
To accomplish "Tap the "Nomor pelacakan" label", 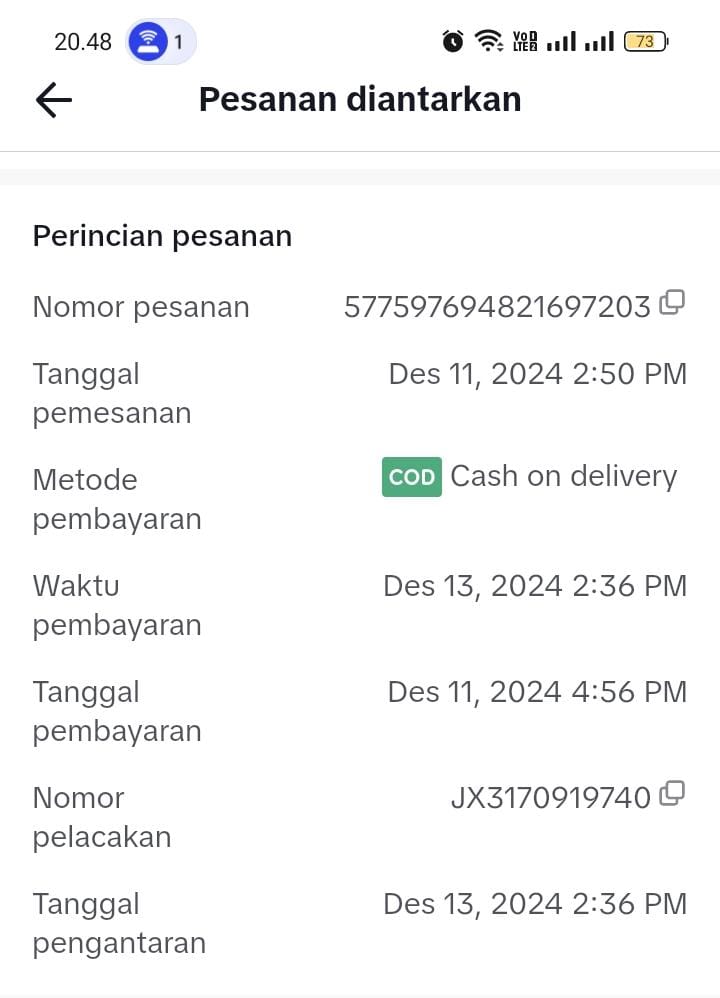I will pyautogui.click(x=101, y=817).
